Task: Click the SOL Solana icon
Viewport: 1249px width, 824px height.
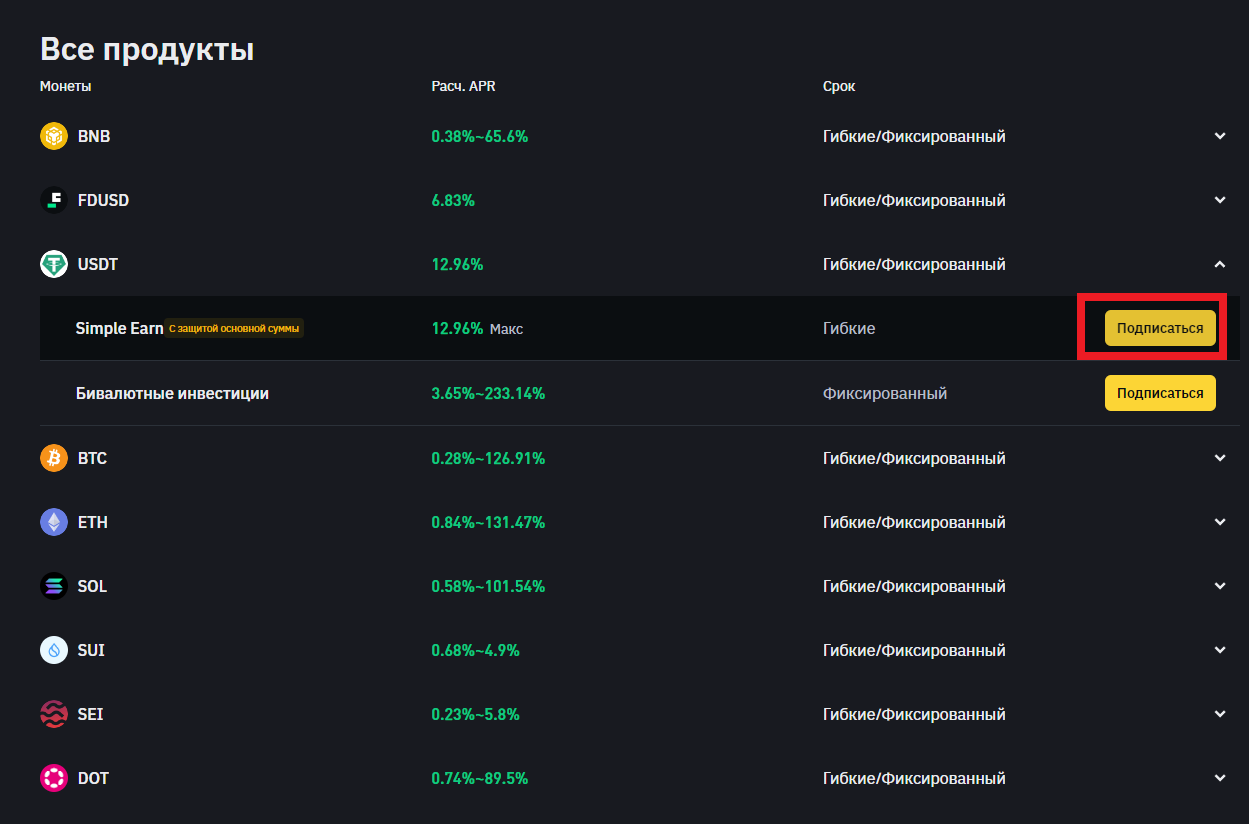Action: coord(54,586)
